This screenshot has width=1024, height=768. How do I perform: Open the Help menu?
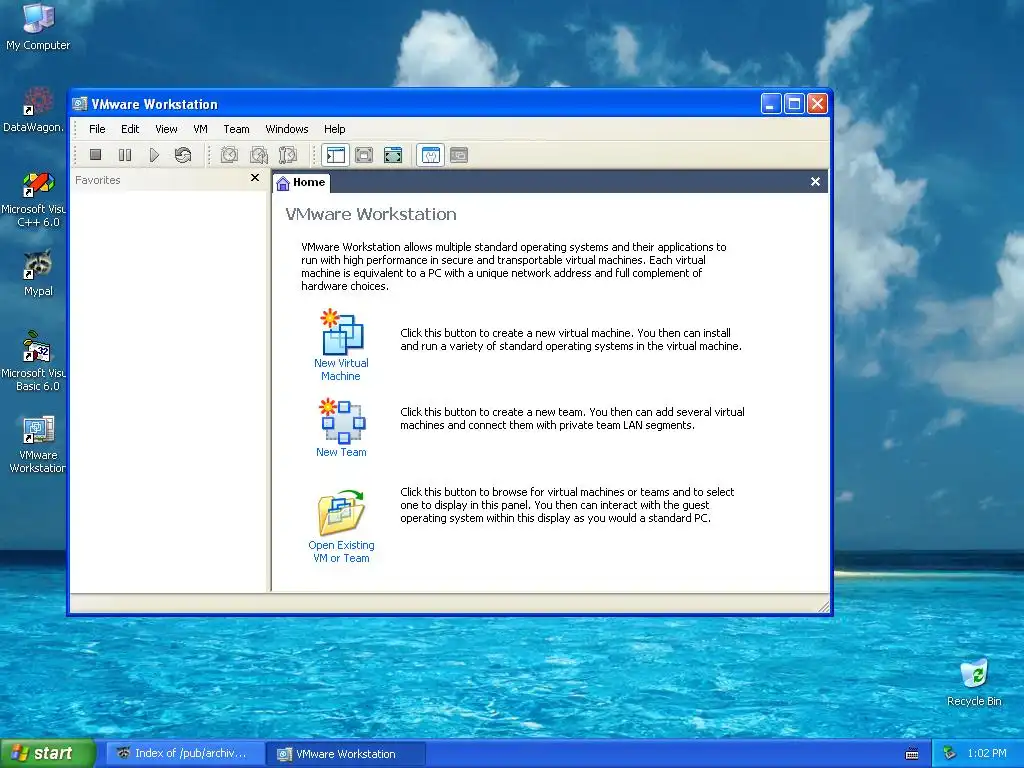pyautogui.click(x=334, y=129)
